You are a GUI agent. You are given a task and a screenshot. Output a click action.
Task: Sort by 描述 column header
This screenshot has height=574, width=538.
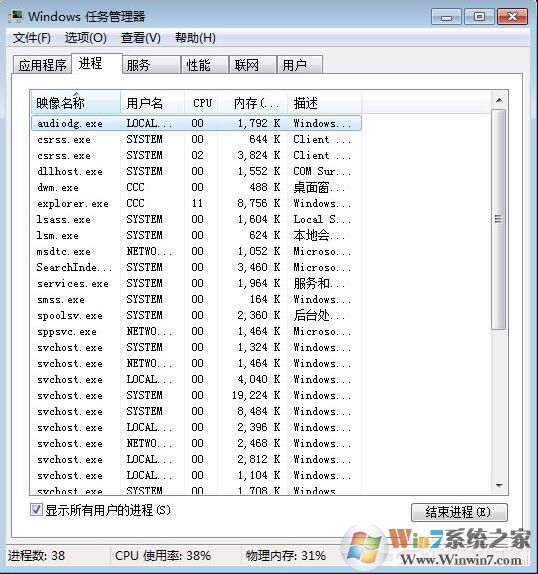point(325,103)
